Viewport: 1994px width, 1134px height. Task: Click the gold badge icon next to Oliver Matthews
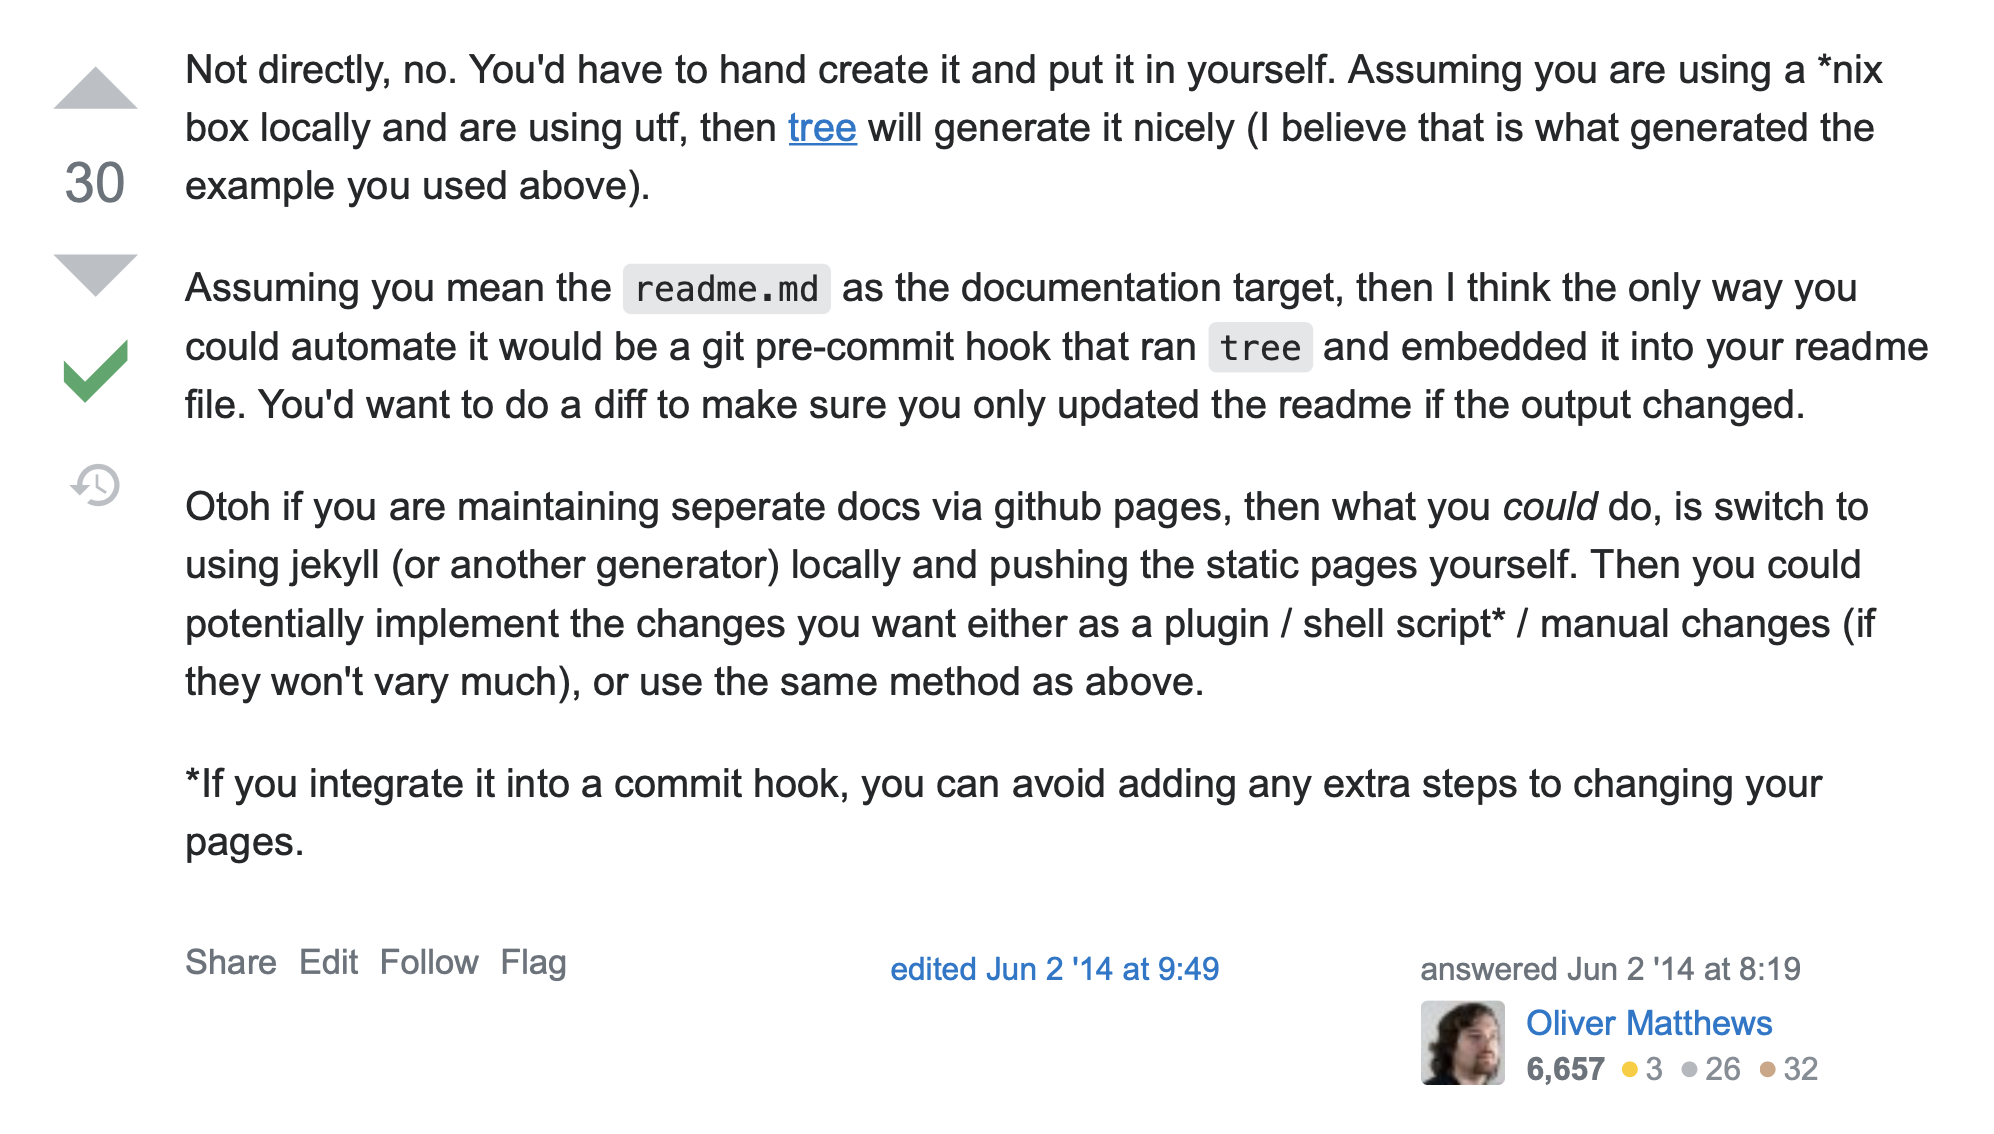click(1632, 1069)
